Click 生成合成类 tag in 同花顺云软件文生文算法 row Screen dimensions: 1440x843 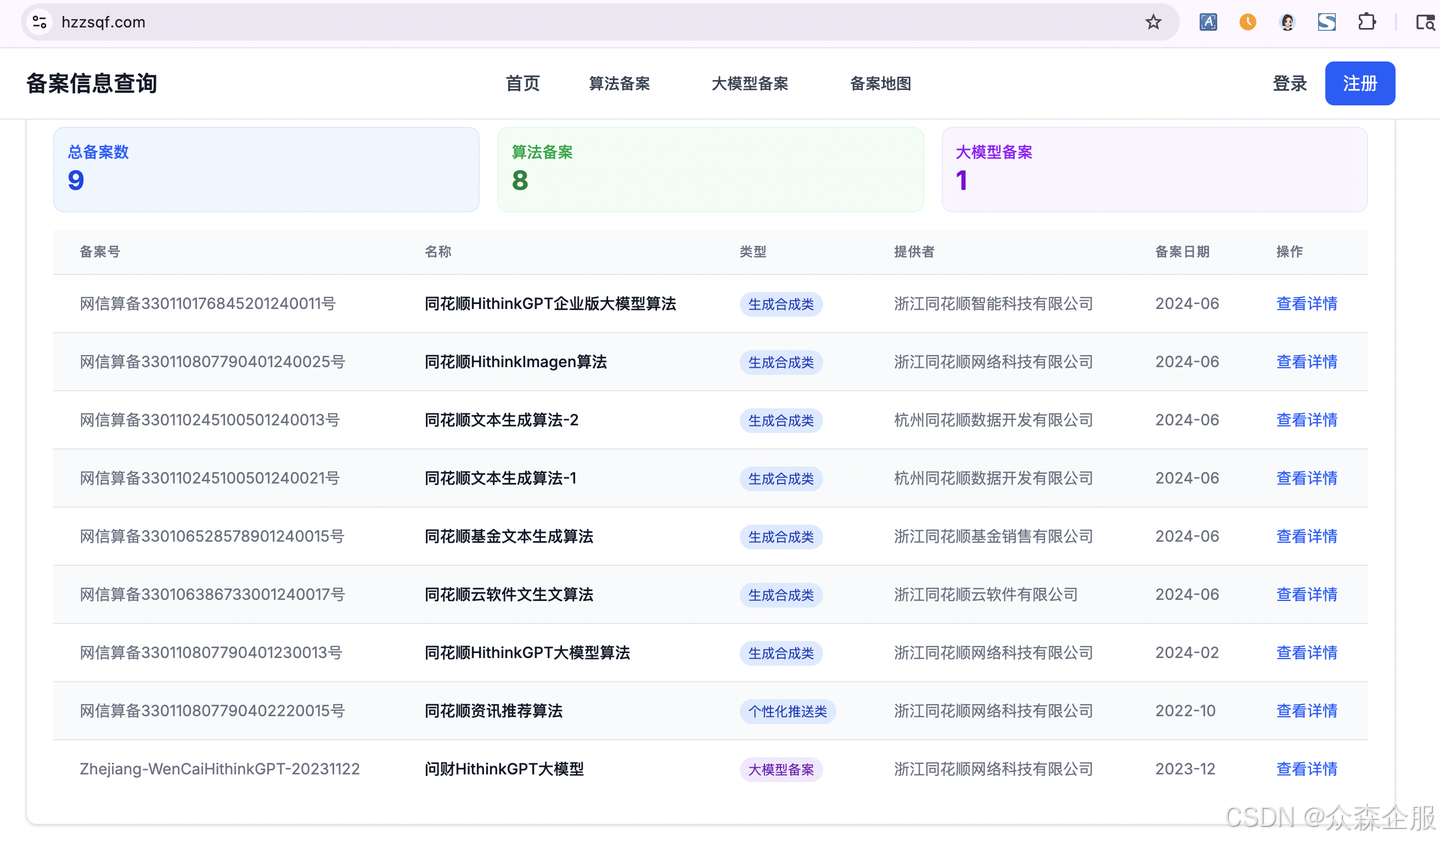pyautogui.click(x=781, y=595)
